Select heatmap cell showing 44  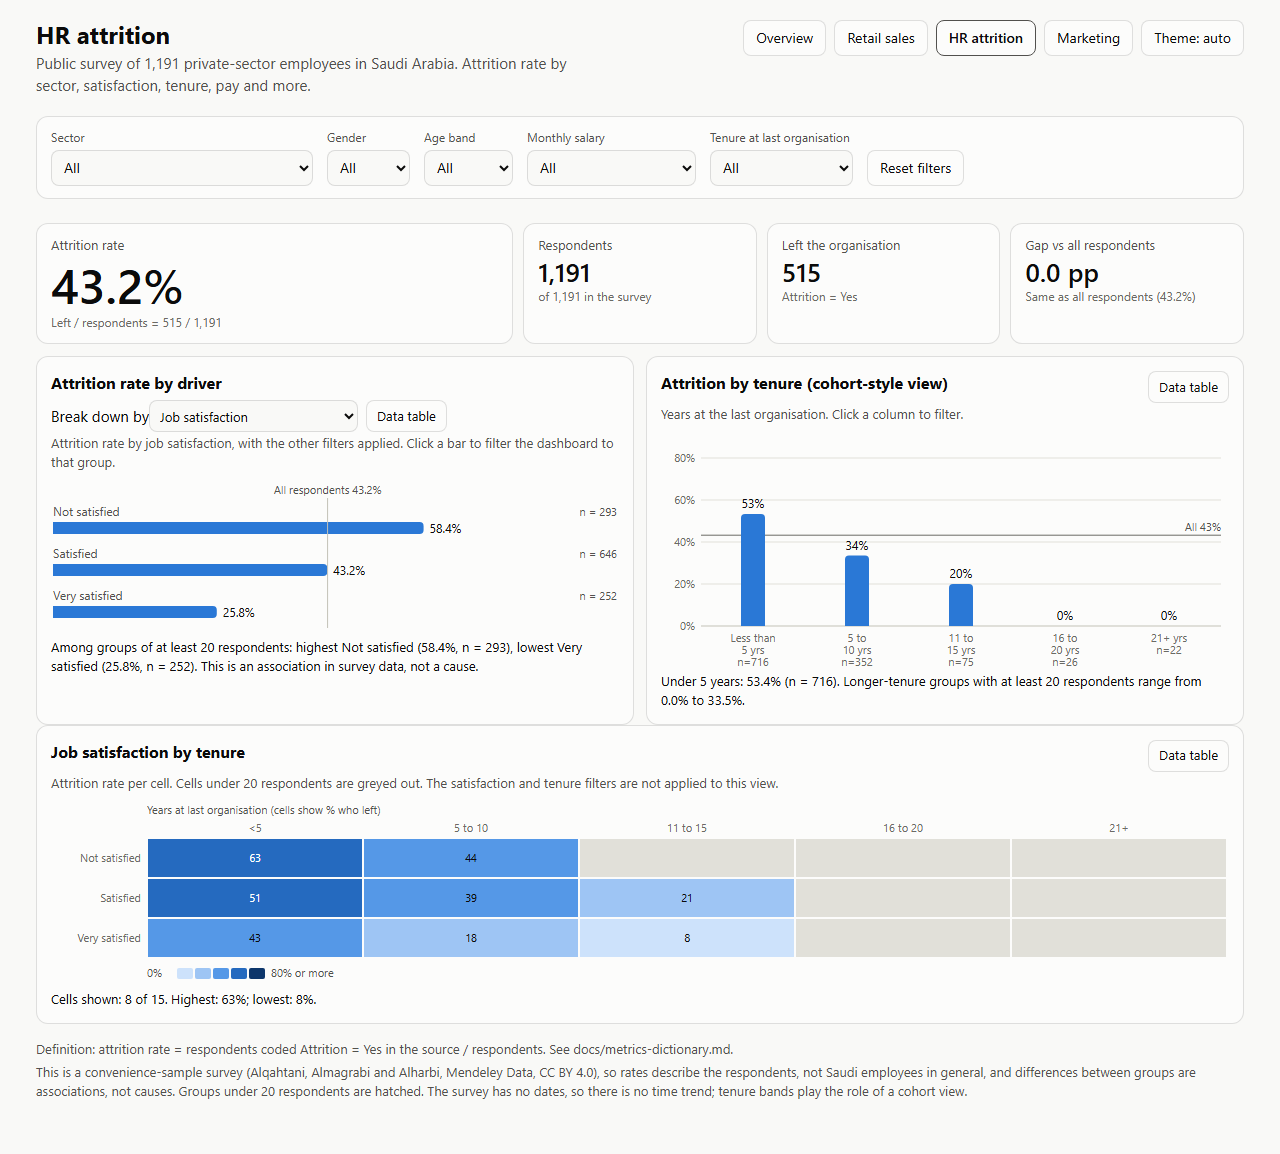point(471,858)
